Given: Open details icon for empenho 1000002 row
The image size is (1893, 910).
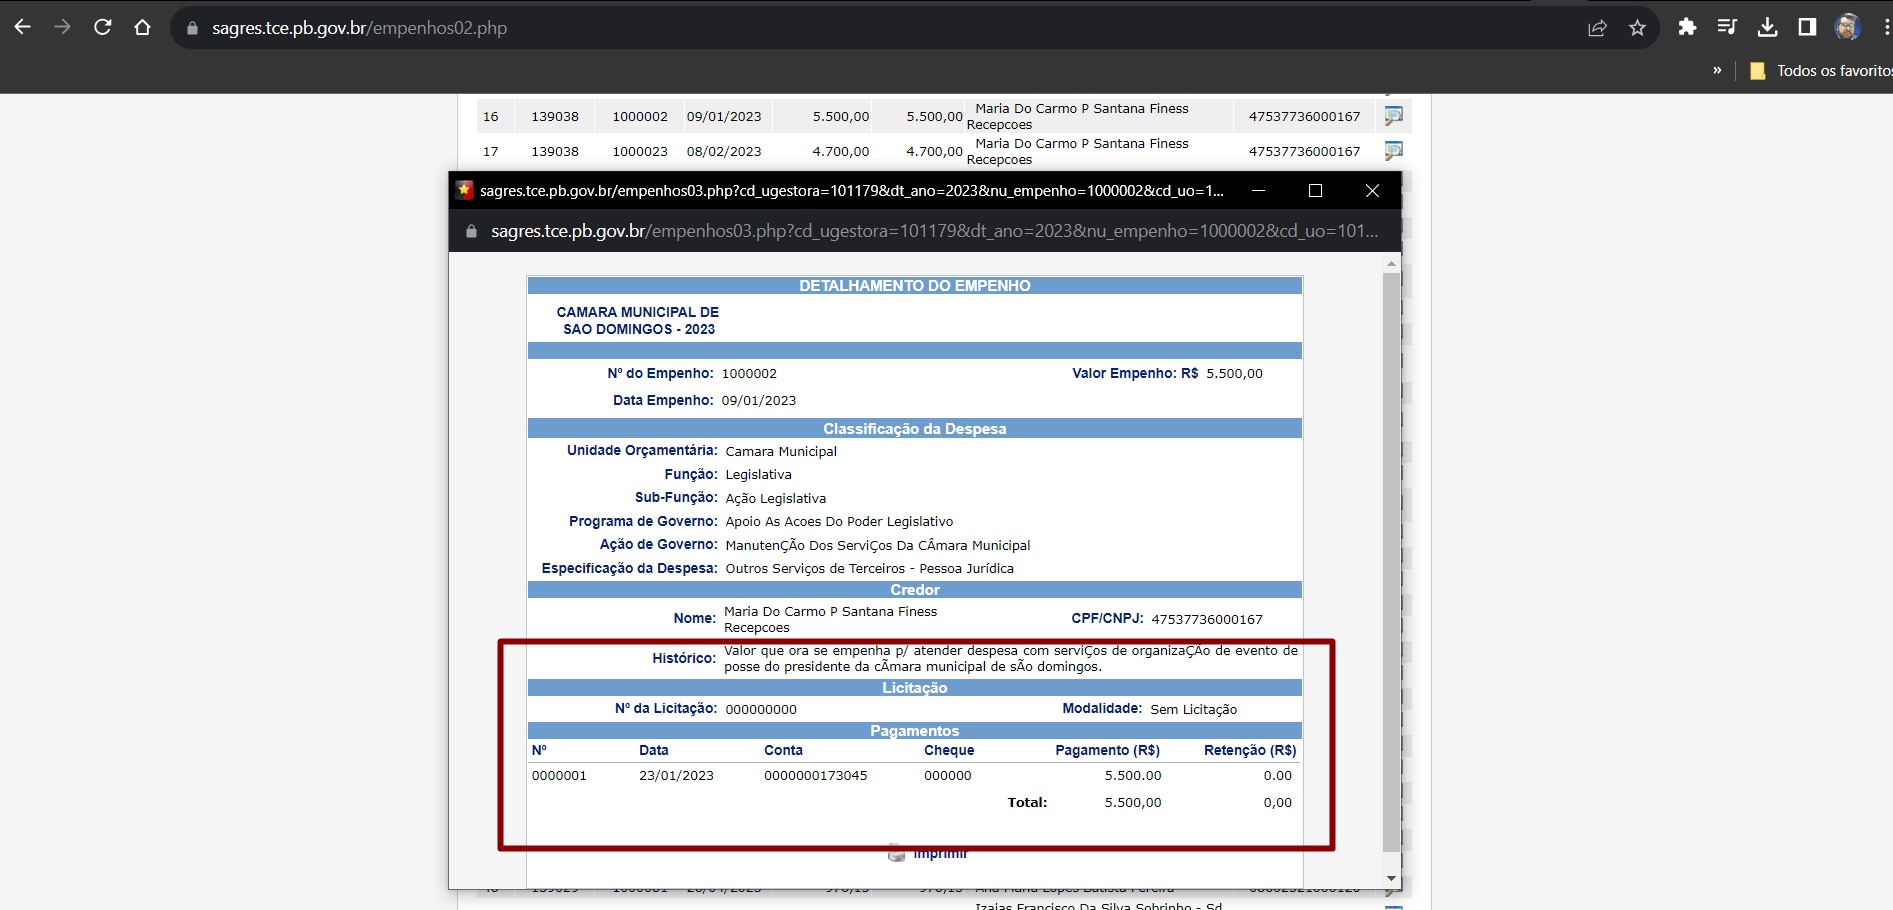Looking at the screenshot, I should pos(1393,116).
